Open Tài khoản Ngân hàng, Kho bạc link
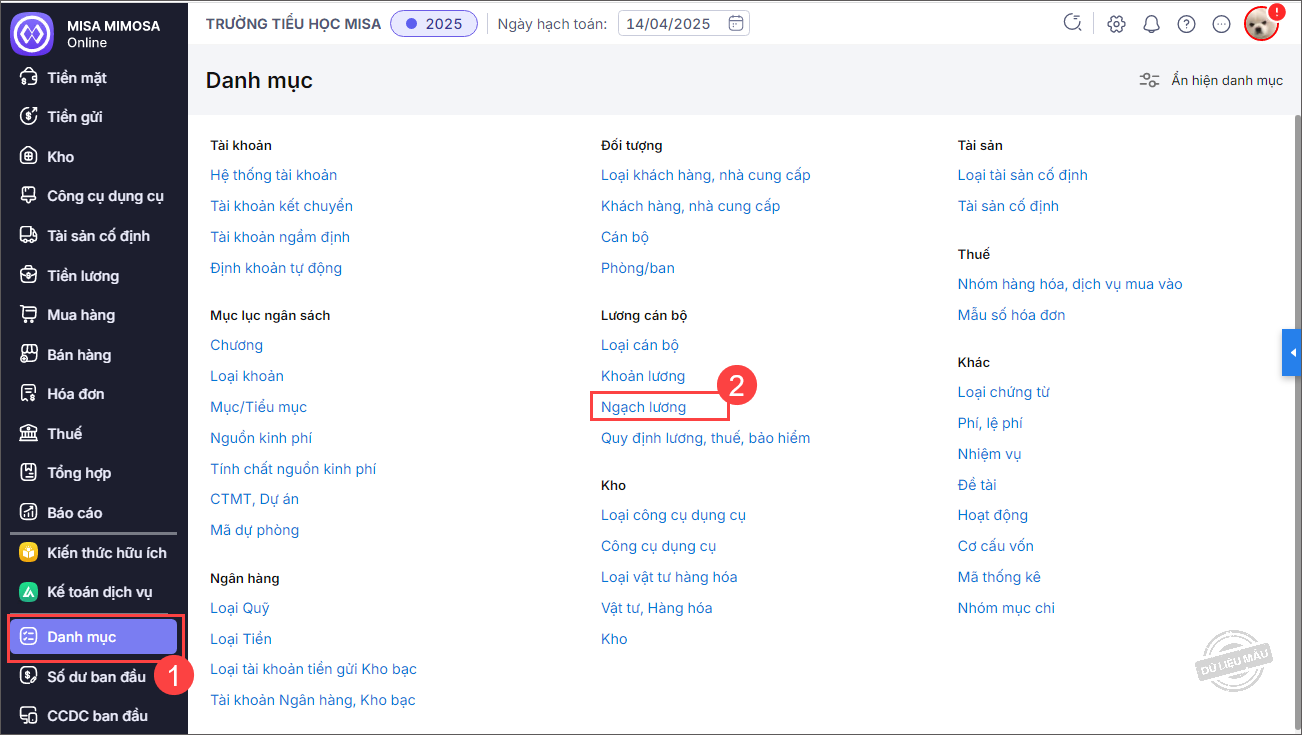The width and height of the screenshot is (1302, 735). (312, 700)
